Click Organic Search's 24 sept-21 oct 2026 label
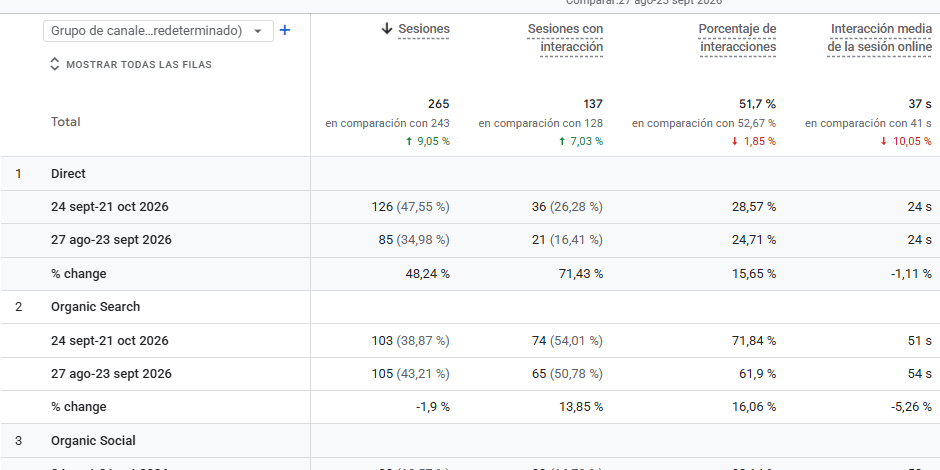This screenshot has height=470, width=940. point(110,341)
